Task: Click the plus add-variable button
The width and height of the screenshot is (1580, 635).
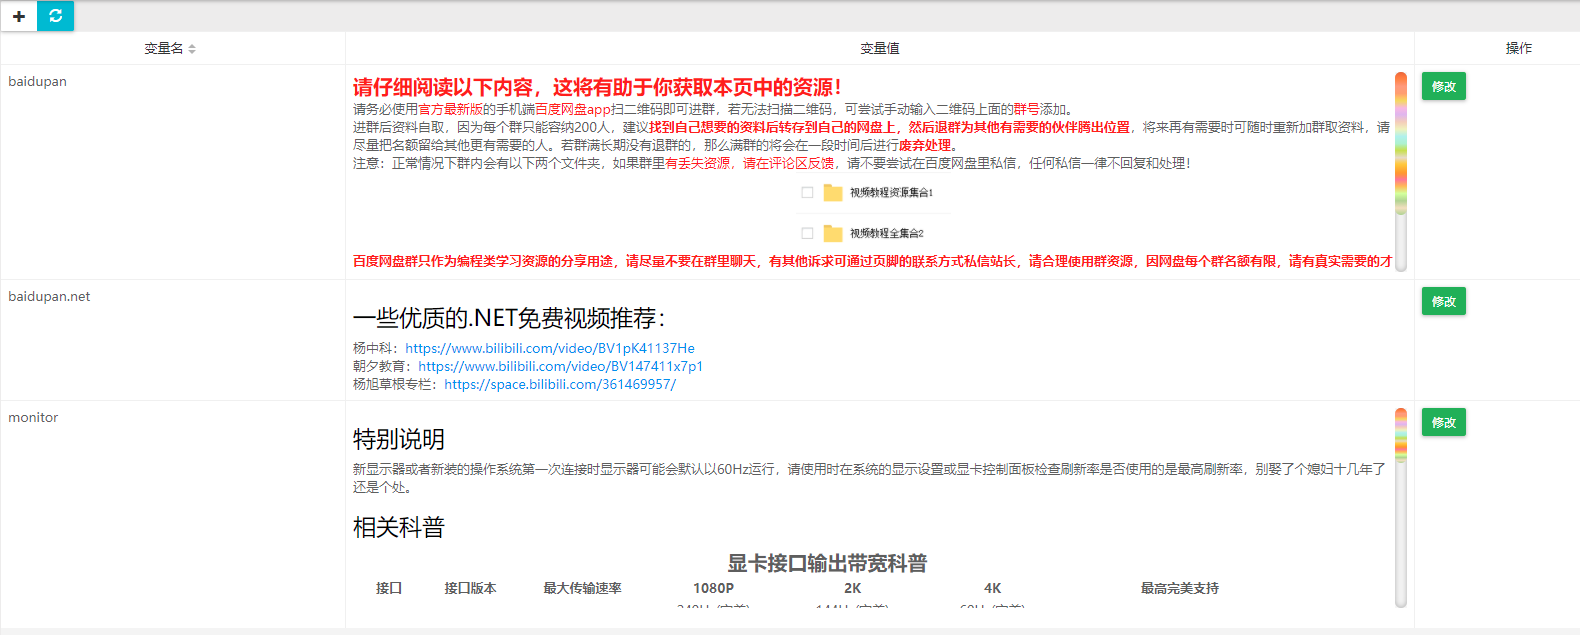Action: pos(19,16)
